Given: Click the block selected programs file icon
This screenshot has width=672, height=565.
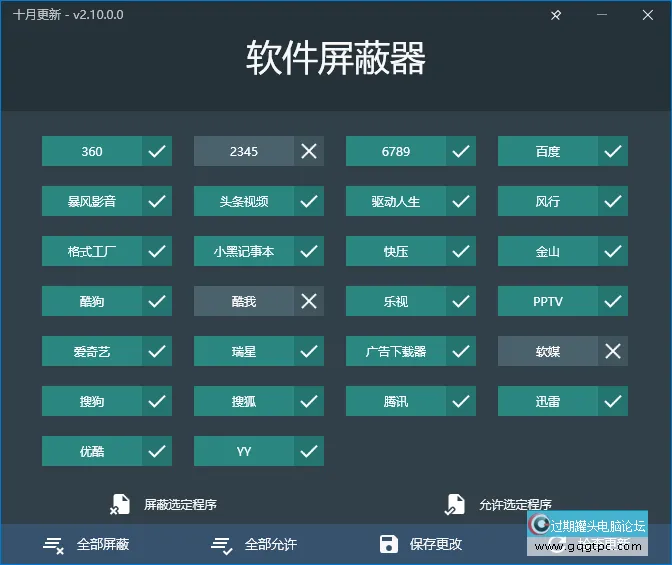Looking at the screenshot, I should [120, 504].
